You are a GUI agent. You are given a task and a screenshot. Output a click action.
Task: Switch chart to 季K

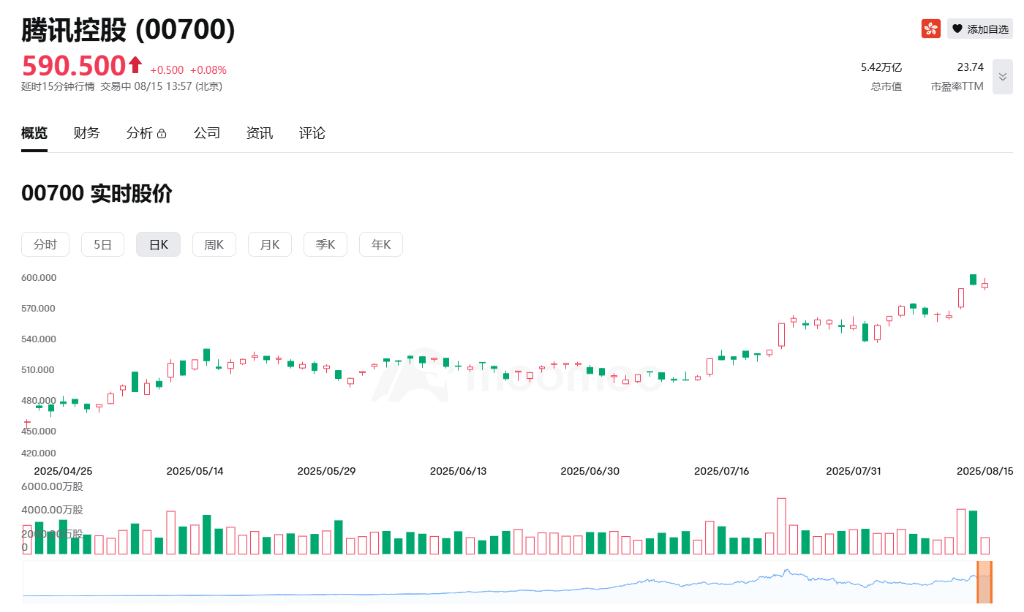click(325, 244)
